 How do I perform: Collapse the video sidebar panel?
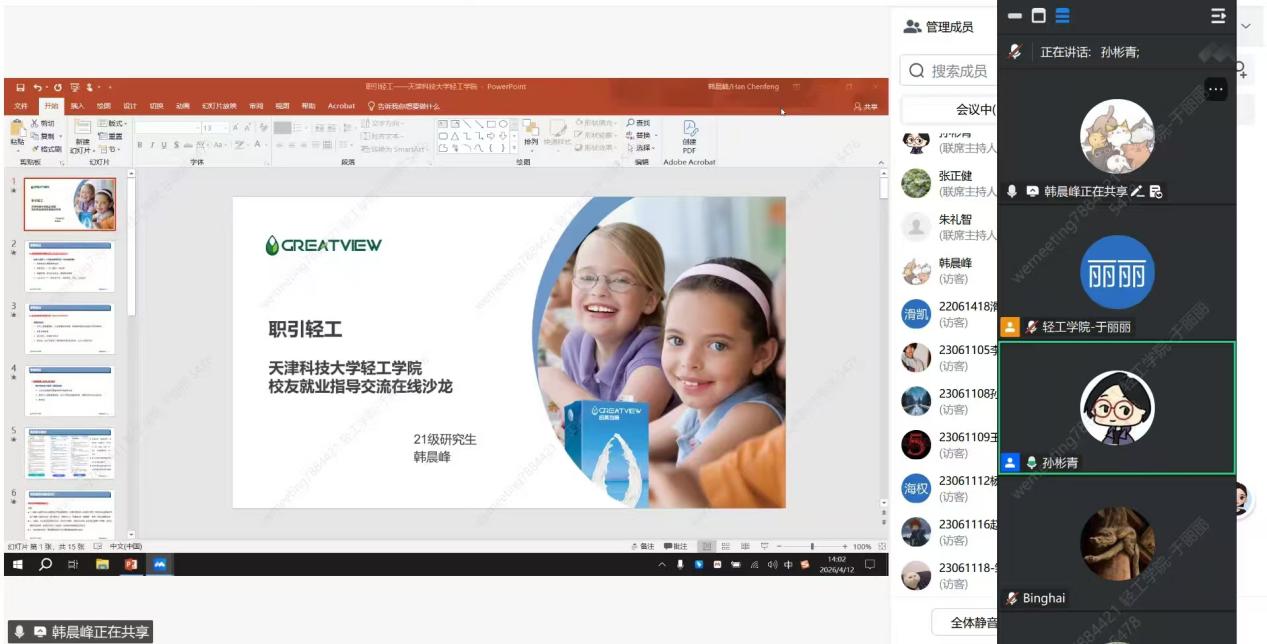click(x=1218, y=16)
